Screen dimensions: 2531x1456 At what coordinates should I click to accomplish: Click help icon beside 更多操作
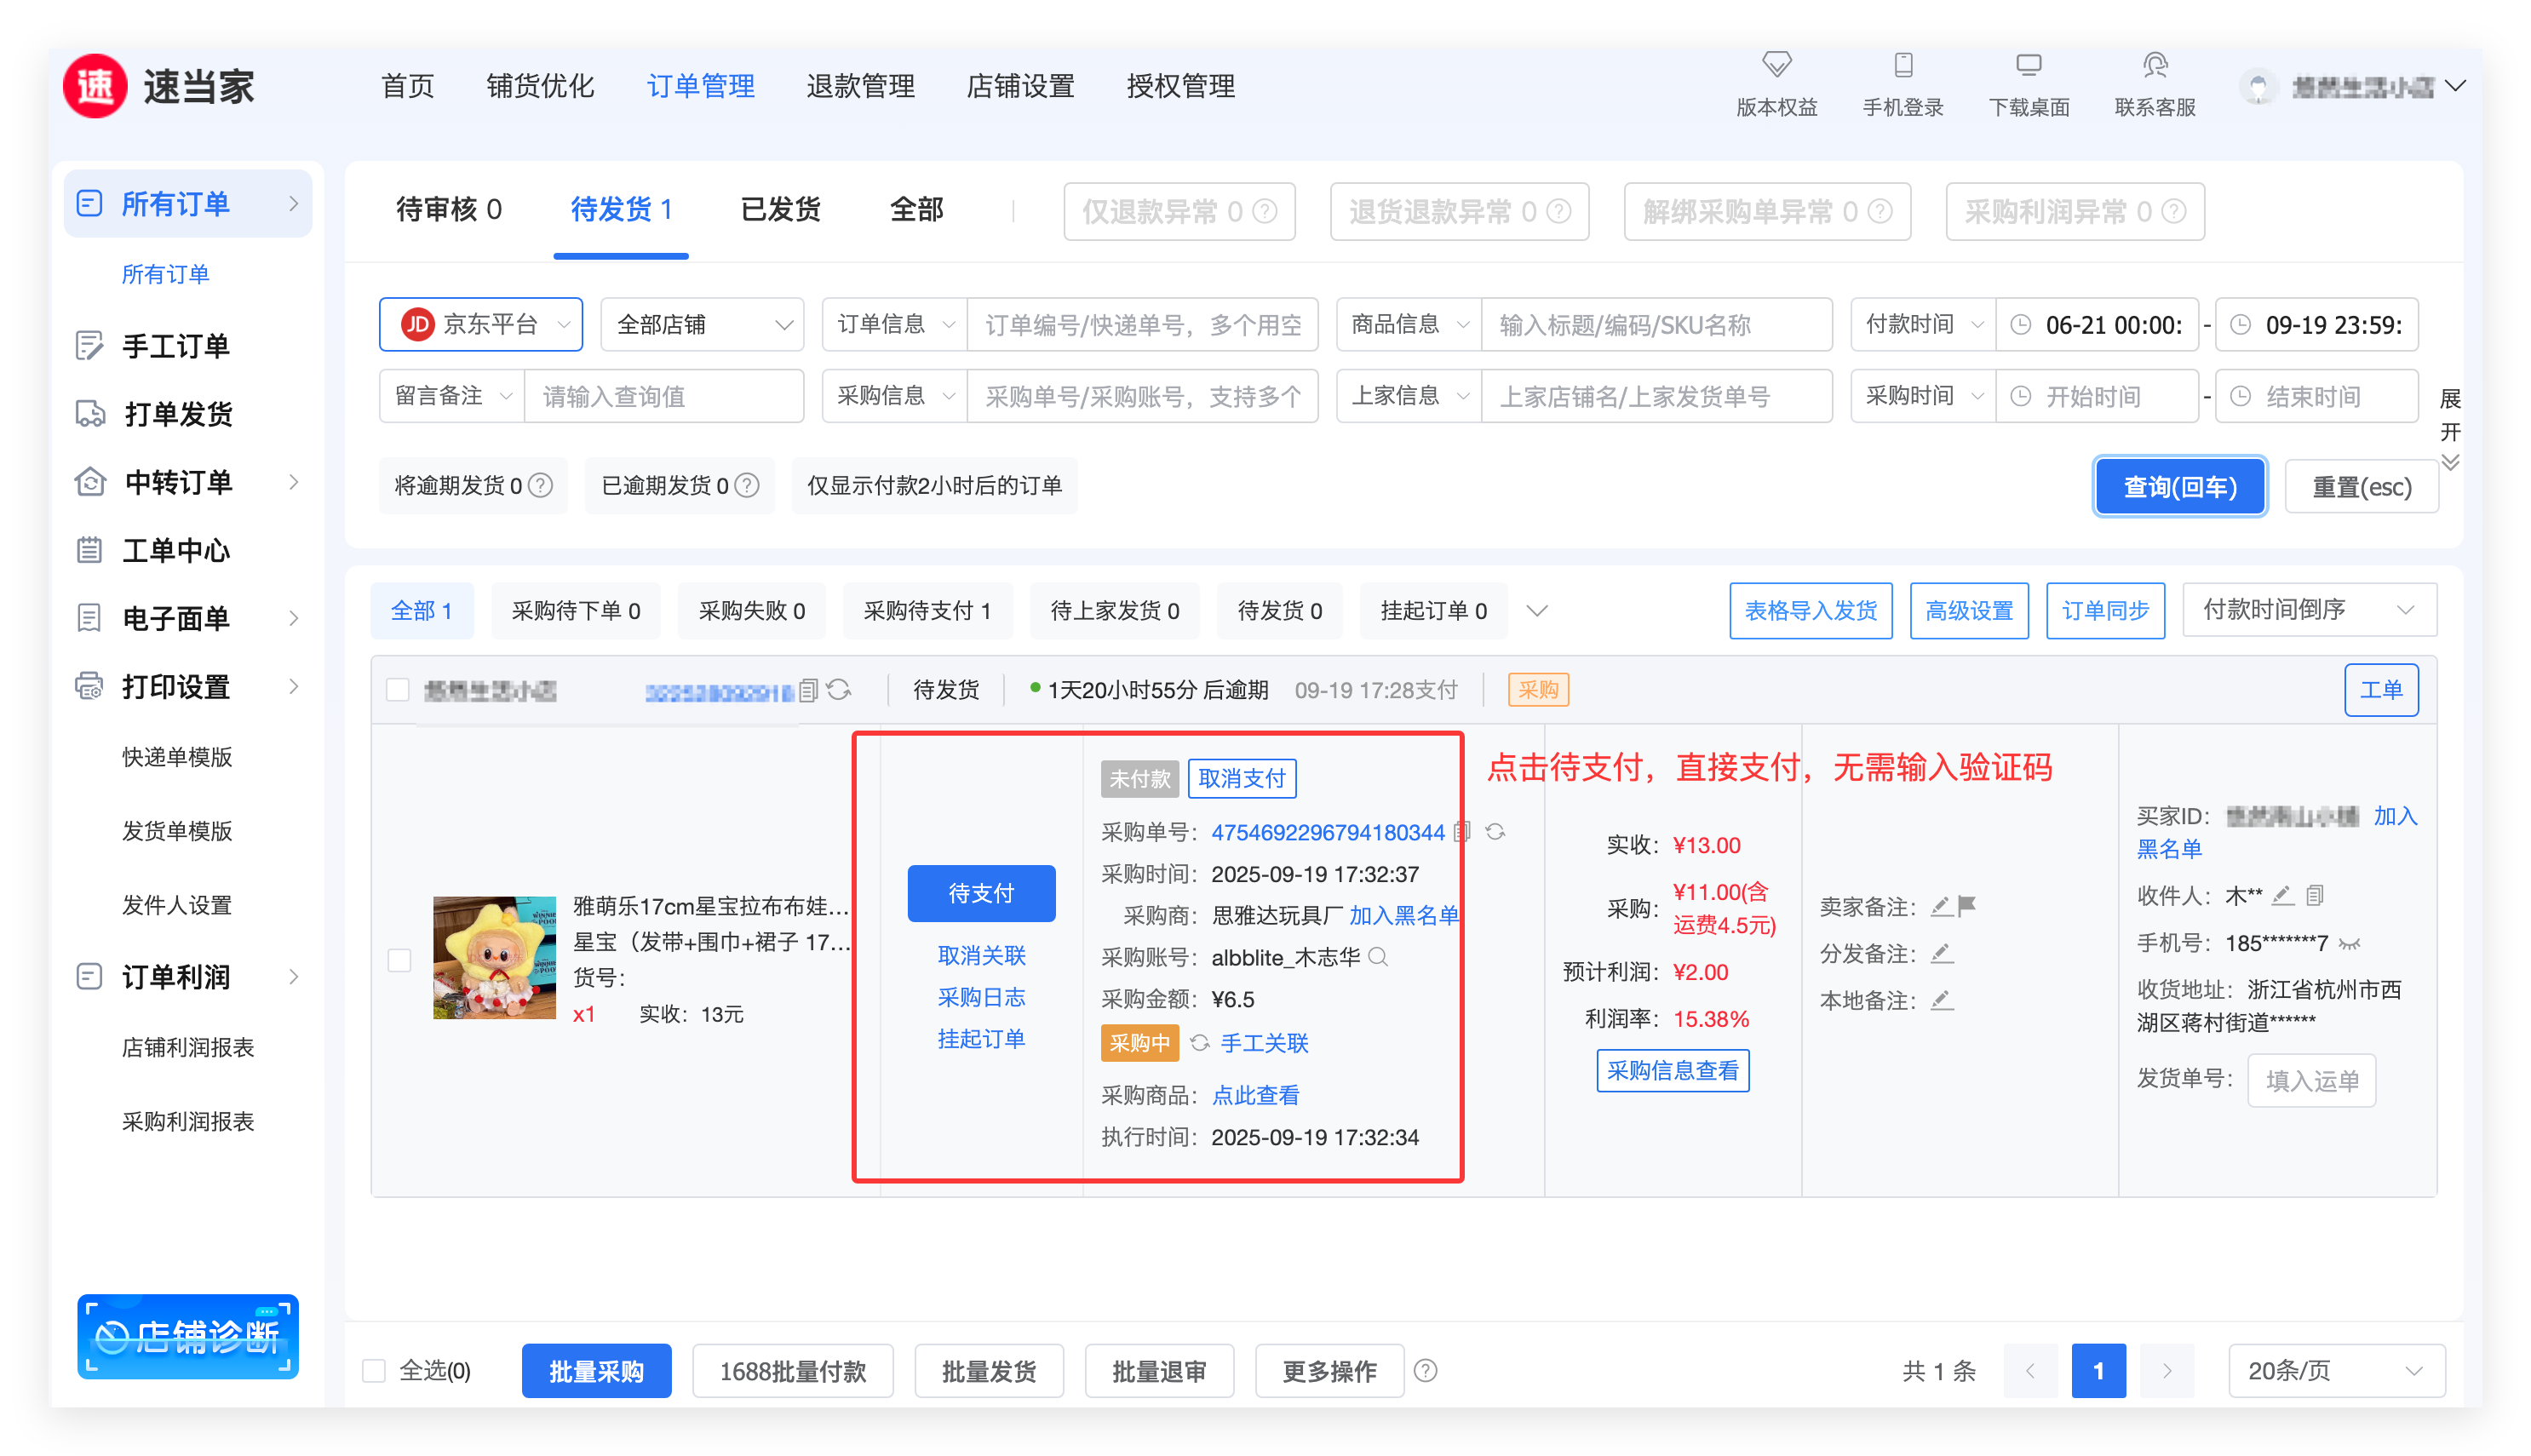(x=1426, y=1371)
